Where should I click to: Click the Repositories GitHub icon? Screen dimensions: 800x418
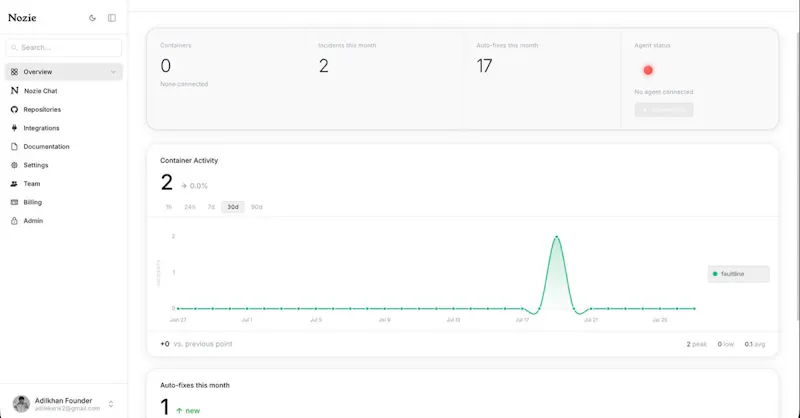(14, 109)
